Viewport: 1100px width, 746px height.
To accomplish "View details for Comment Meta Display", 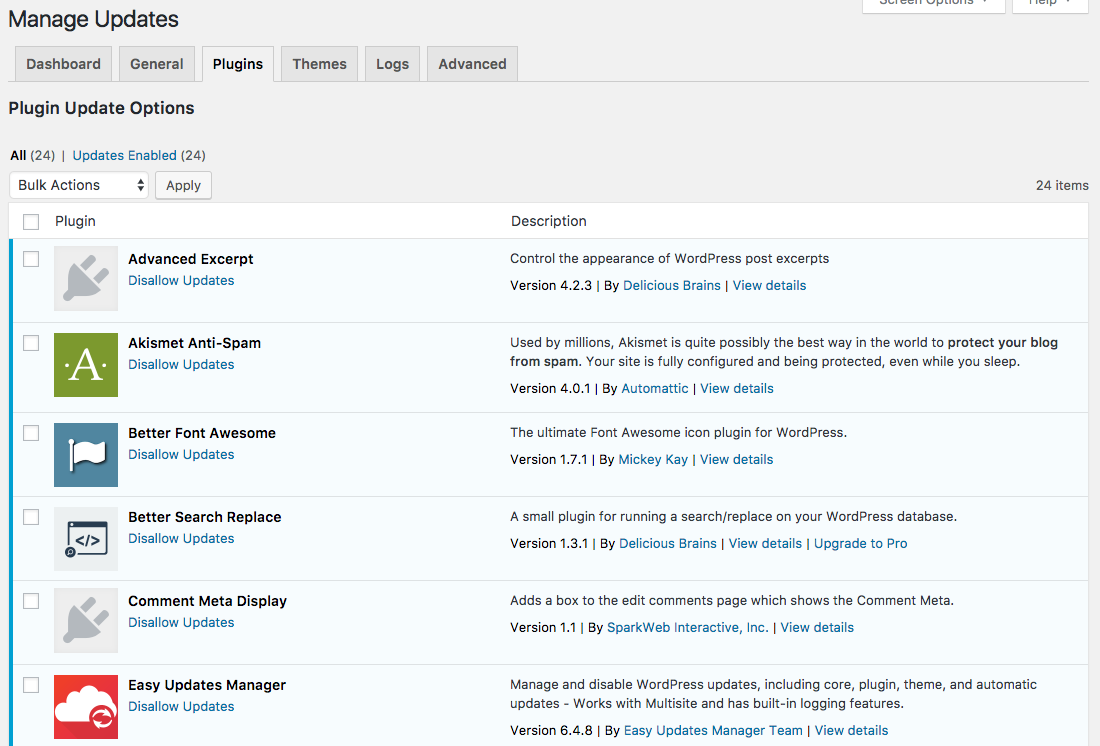I will [817, 627].
